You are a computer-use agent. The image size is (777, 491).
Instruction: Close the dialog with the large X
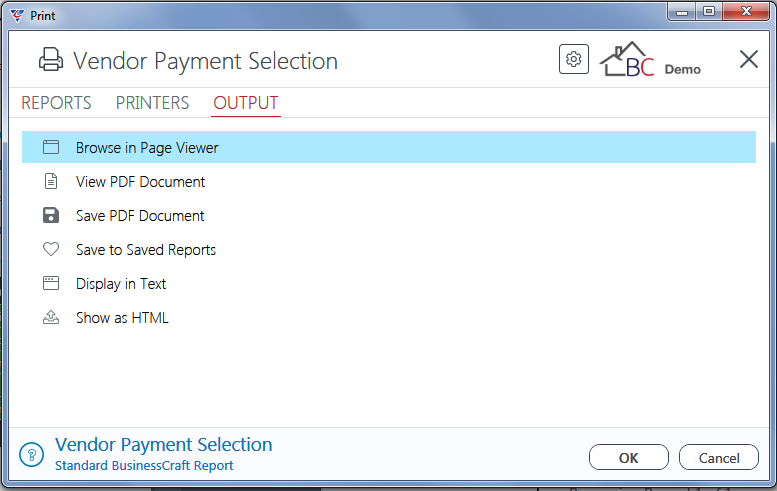click(x=748, y=59)
